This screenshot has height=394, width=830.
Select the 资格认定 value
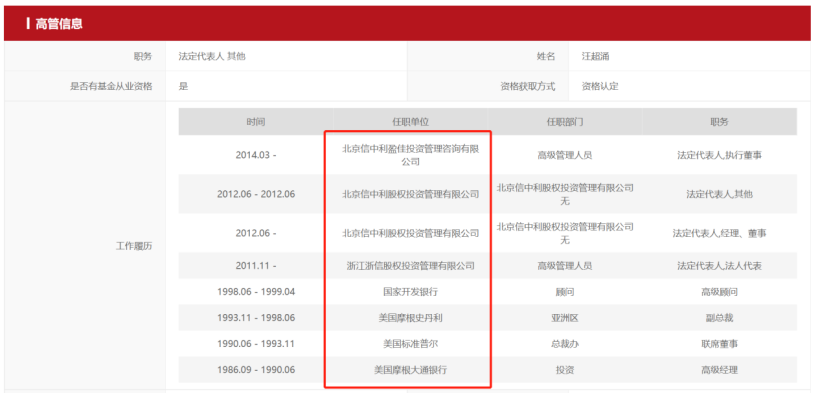coord(600,86)
